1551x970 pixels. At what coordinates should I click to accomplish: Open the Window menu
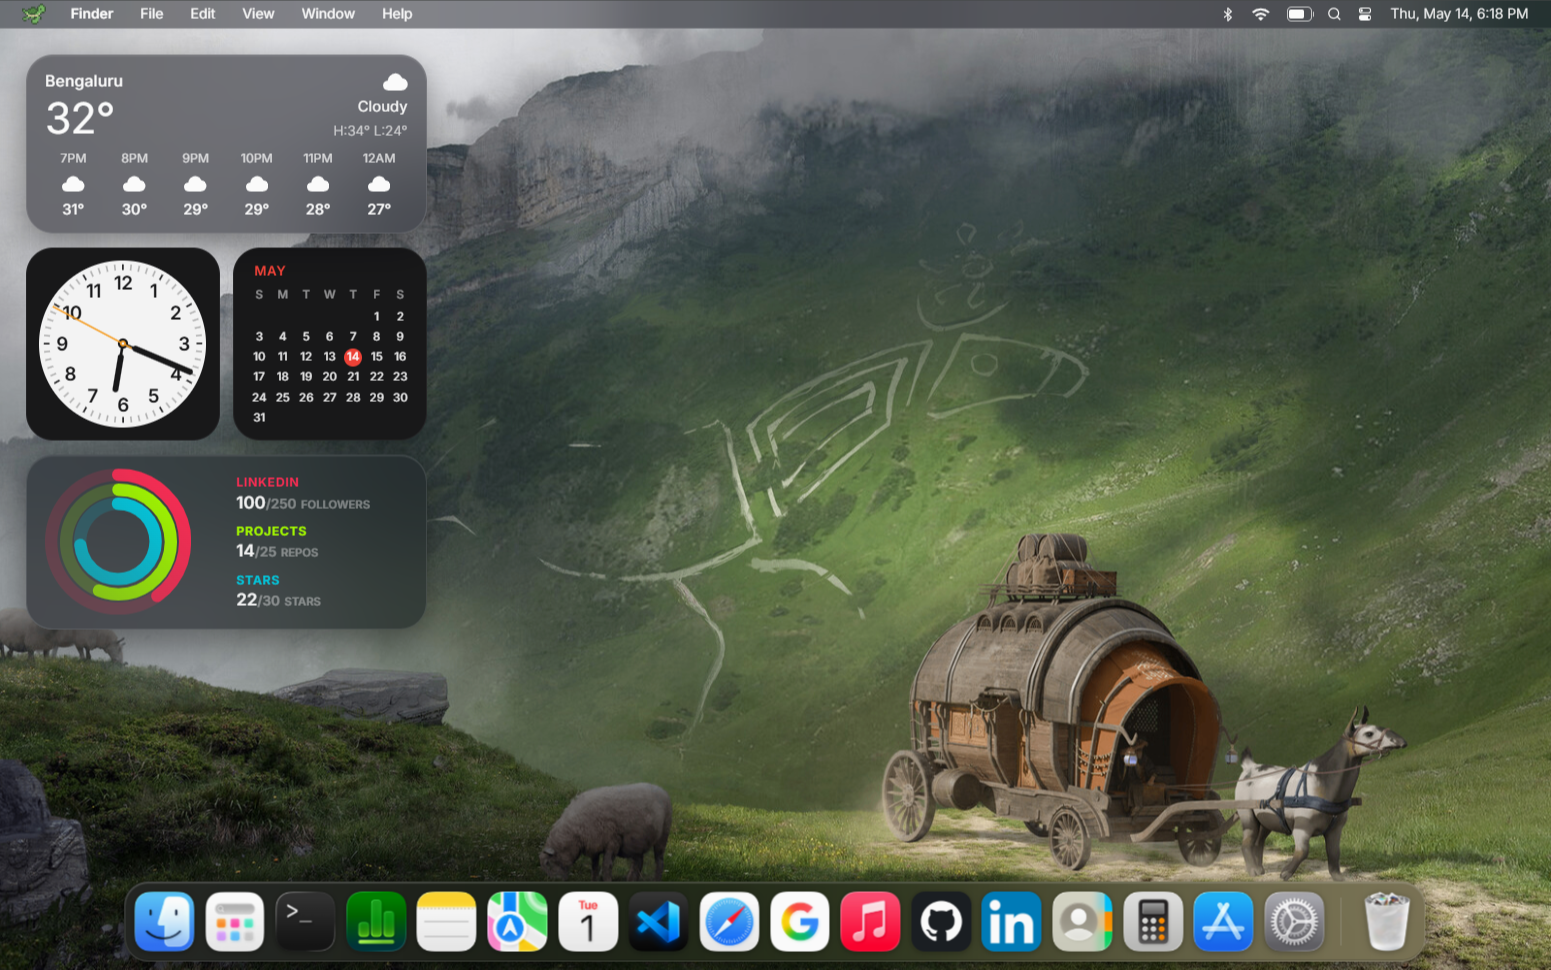(328, 14)
